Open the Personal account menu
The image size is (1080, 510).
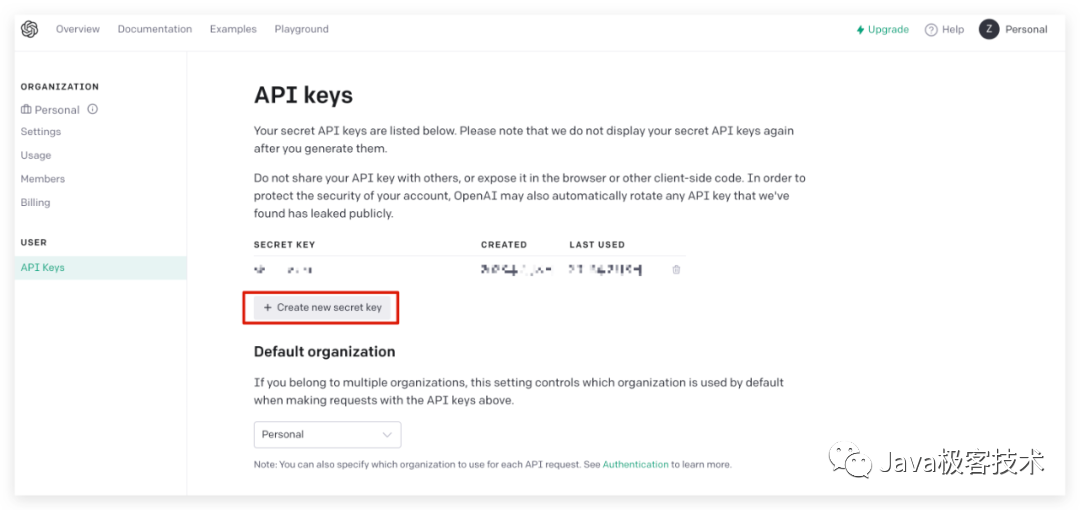tap(1026, 30)
